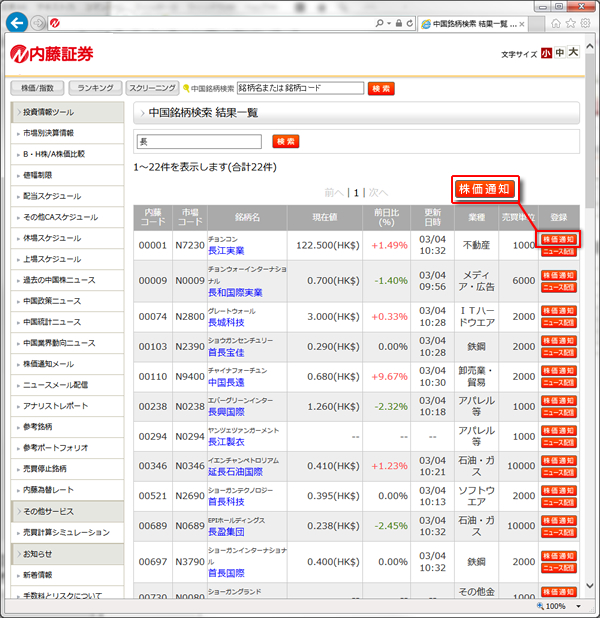This screenshot has width=600, height=618.
Task: Click the browser back arrow button
Action: tap(16, 22)
